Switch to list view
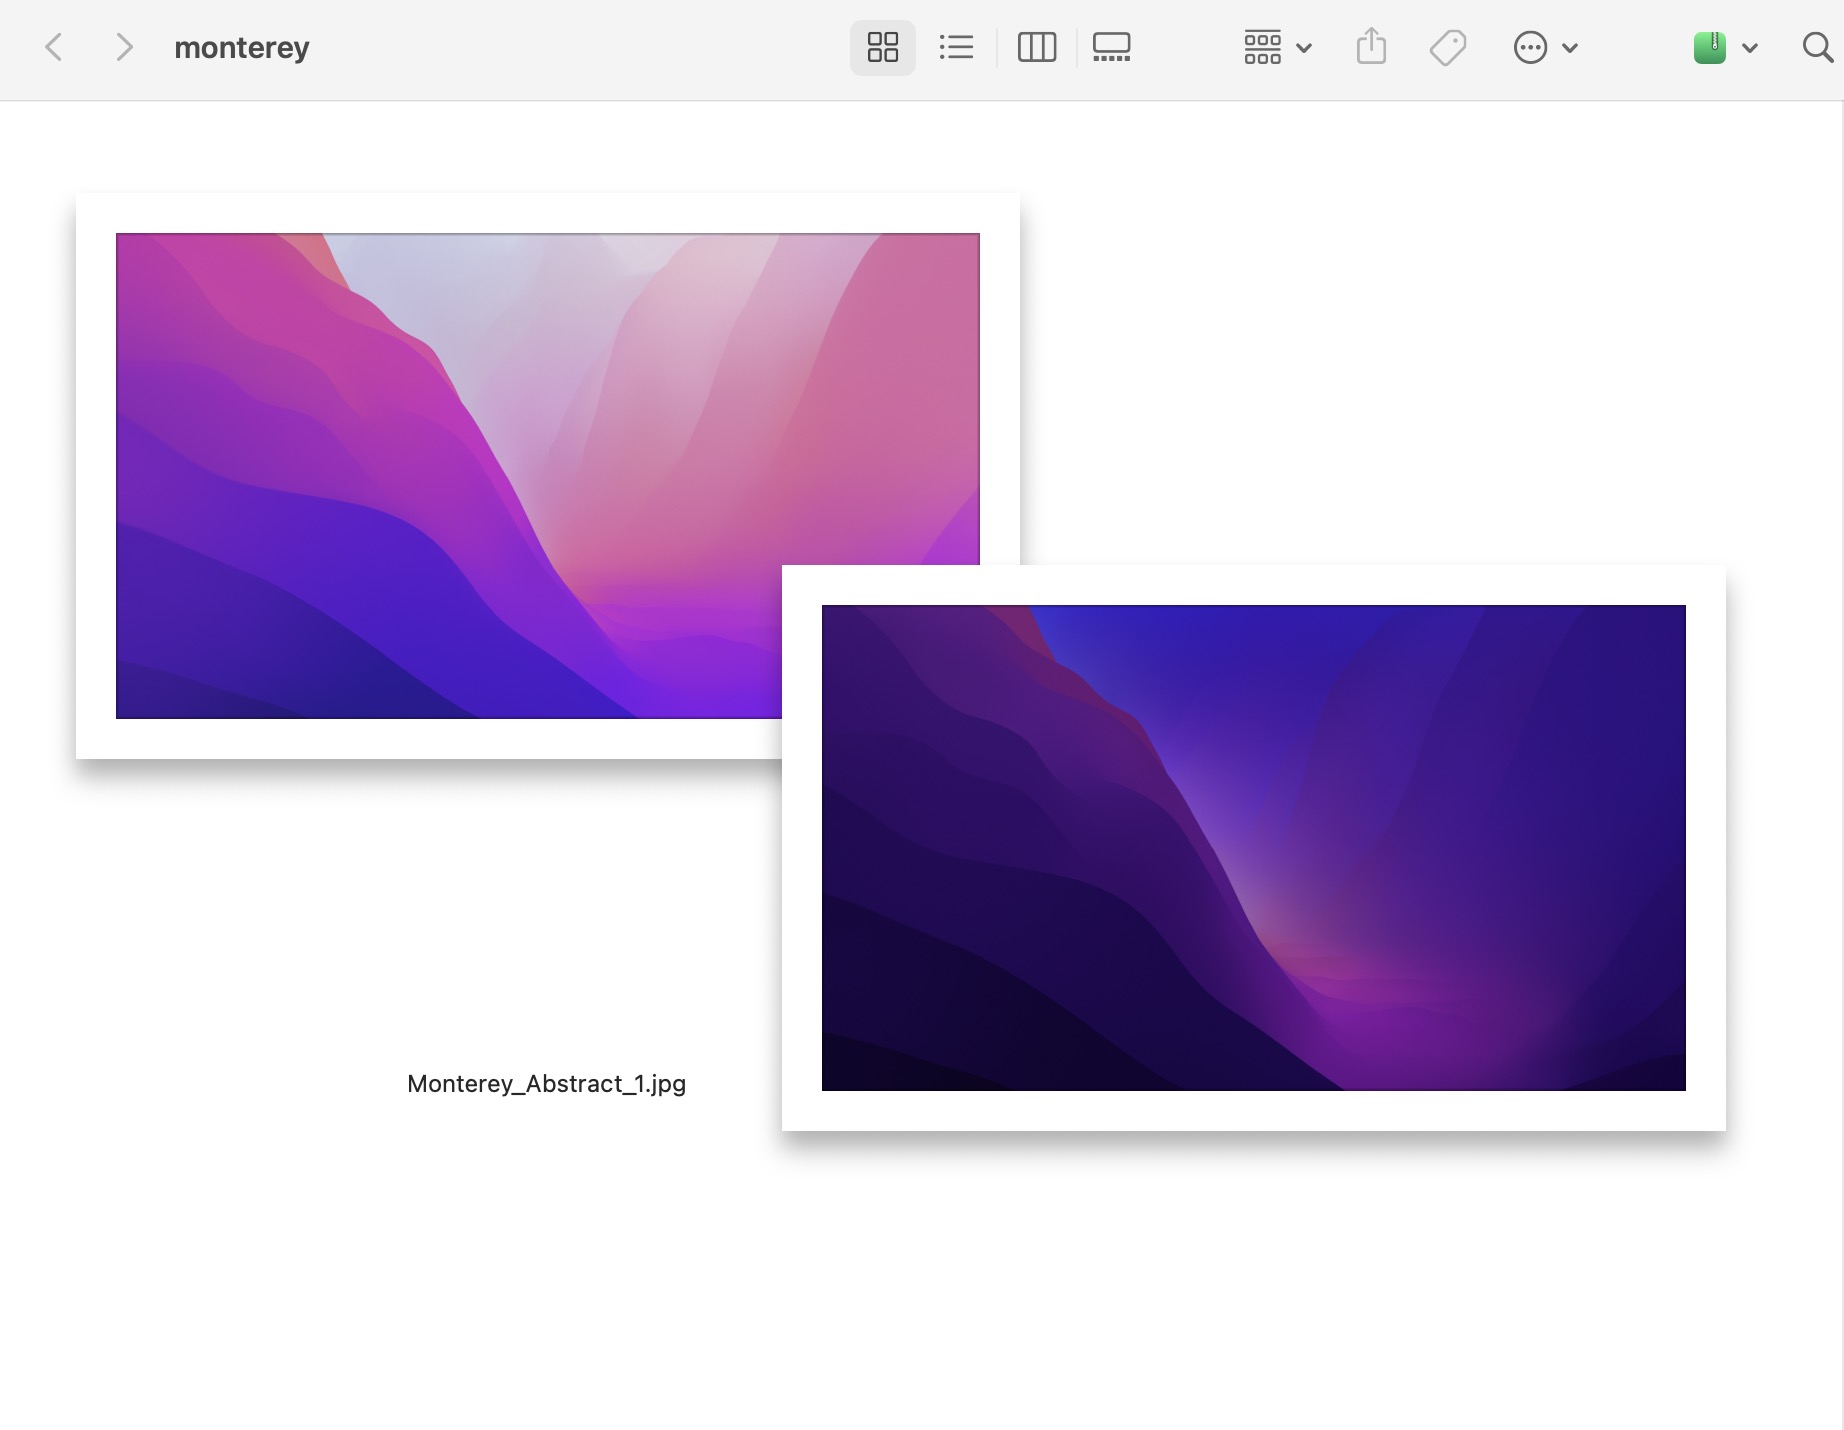This screenshot has height=1430, width=1844. click(x=956, y=47)
